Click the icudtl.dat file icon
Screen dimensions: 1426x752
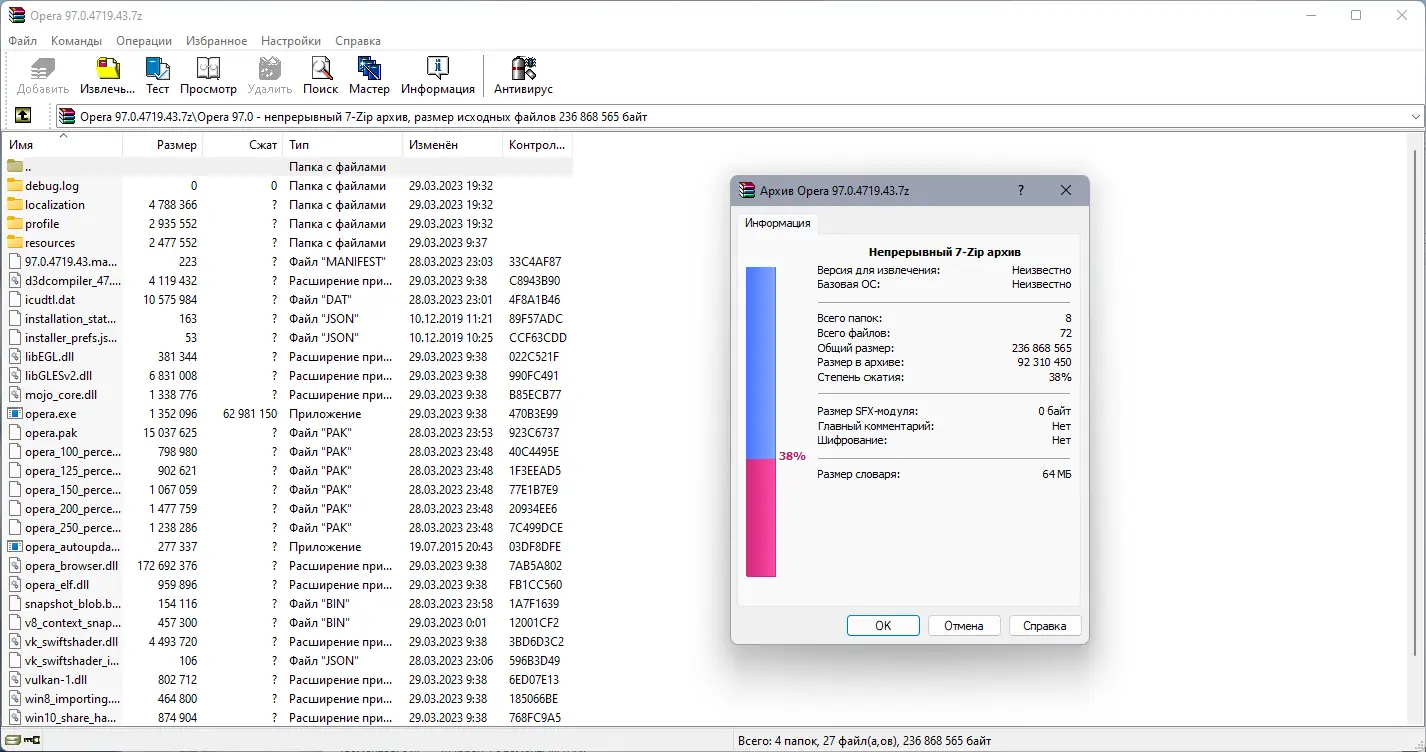[x=15, y=299]
